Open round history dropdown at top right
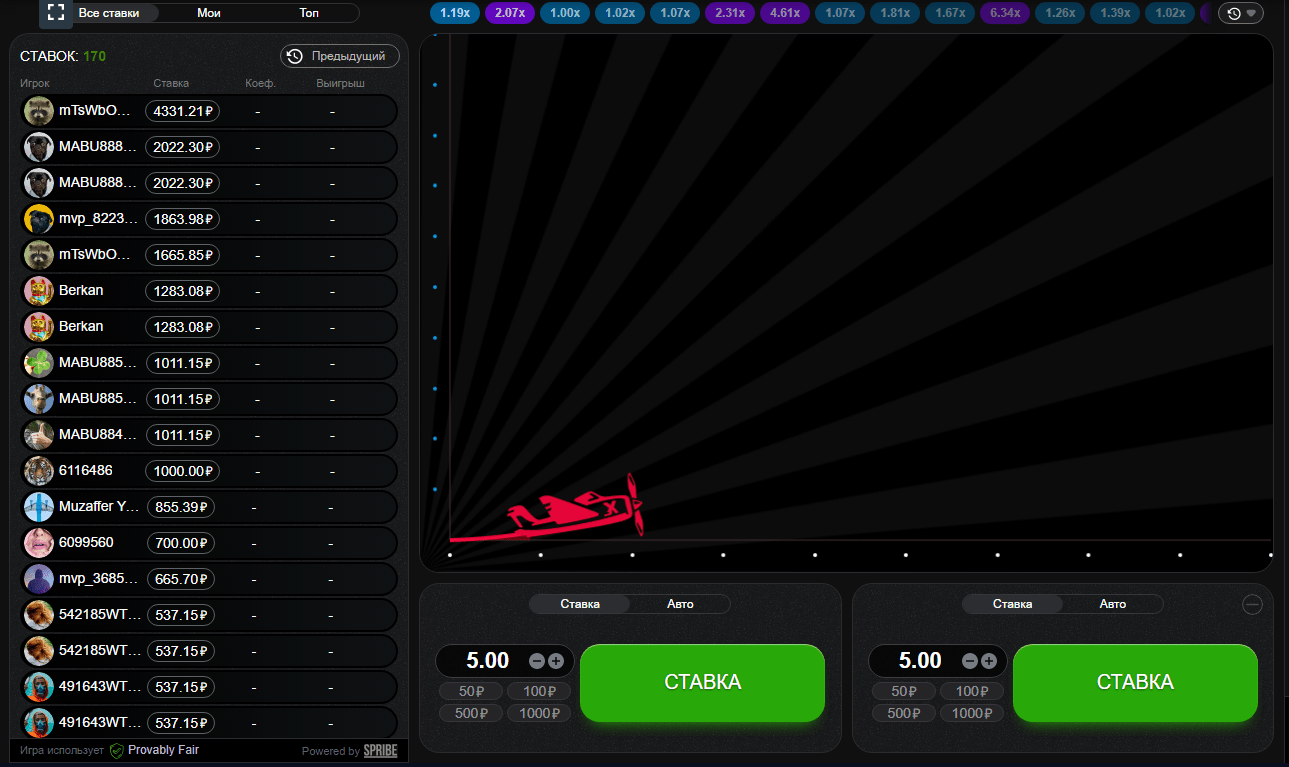This screenshot has height=767, width=1289. click(1240, 13)
